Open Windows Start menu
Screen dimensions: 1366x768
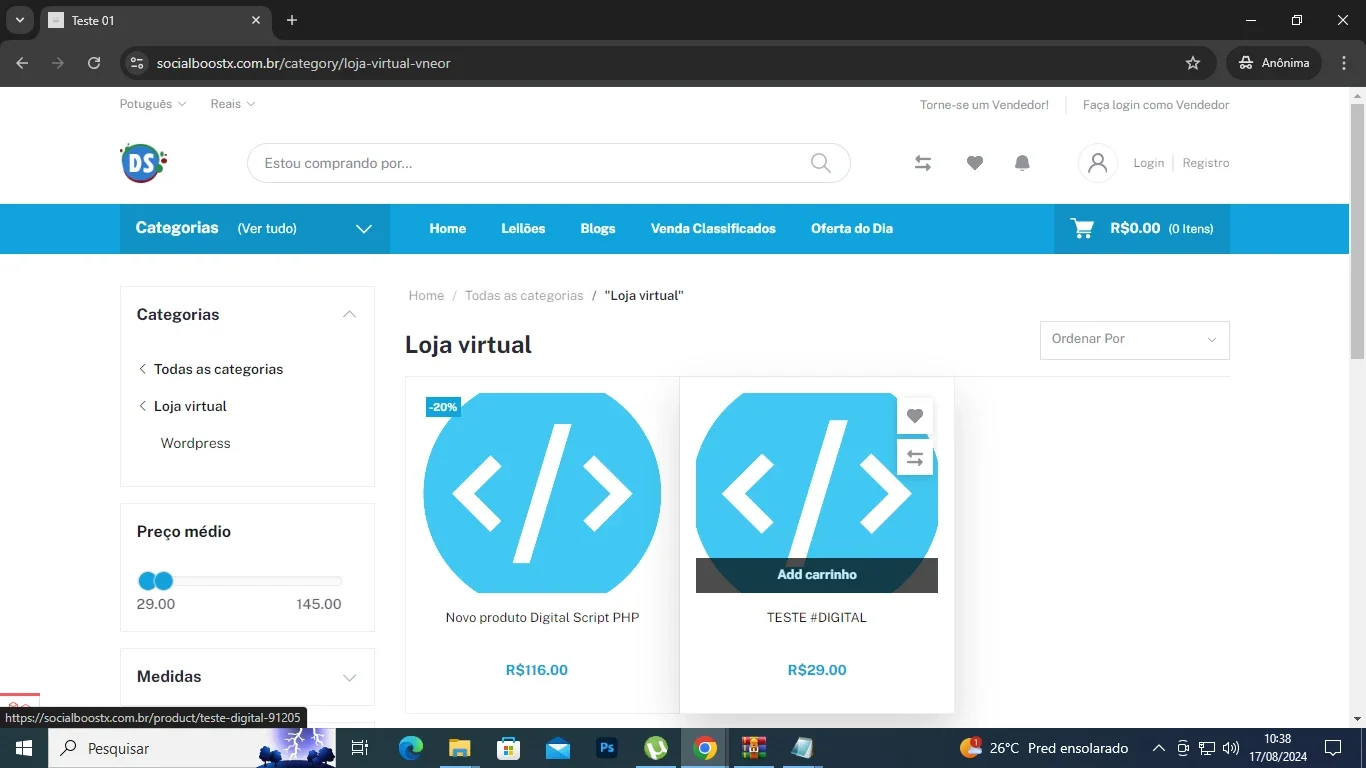[x=23, y=748]
